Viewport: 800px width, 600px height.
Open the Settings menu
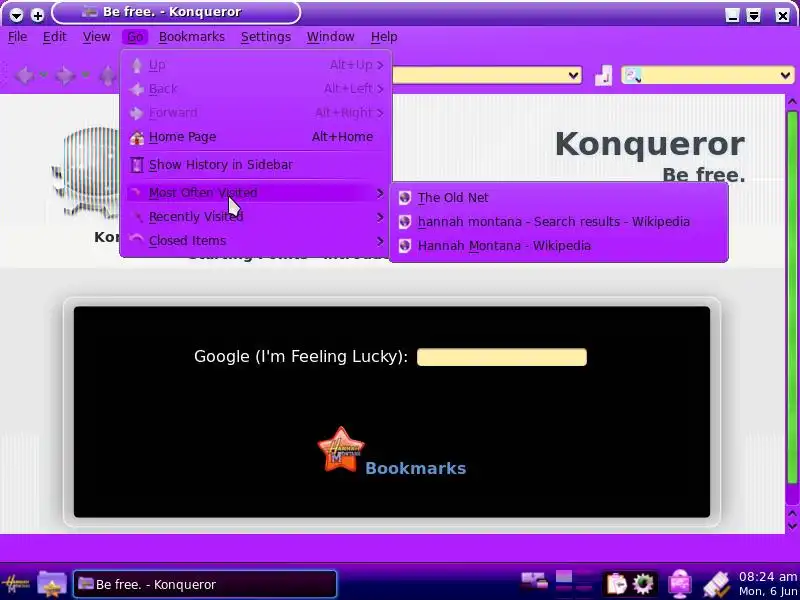click(265, 37)
